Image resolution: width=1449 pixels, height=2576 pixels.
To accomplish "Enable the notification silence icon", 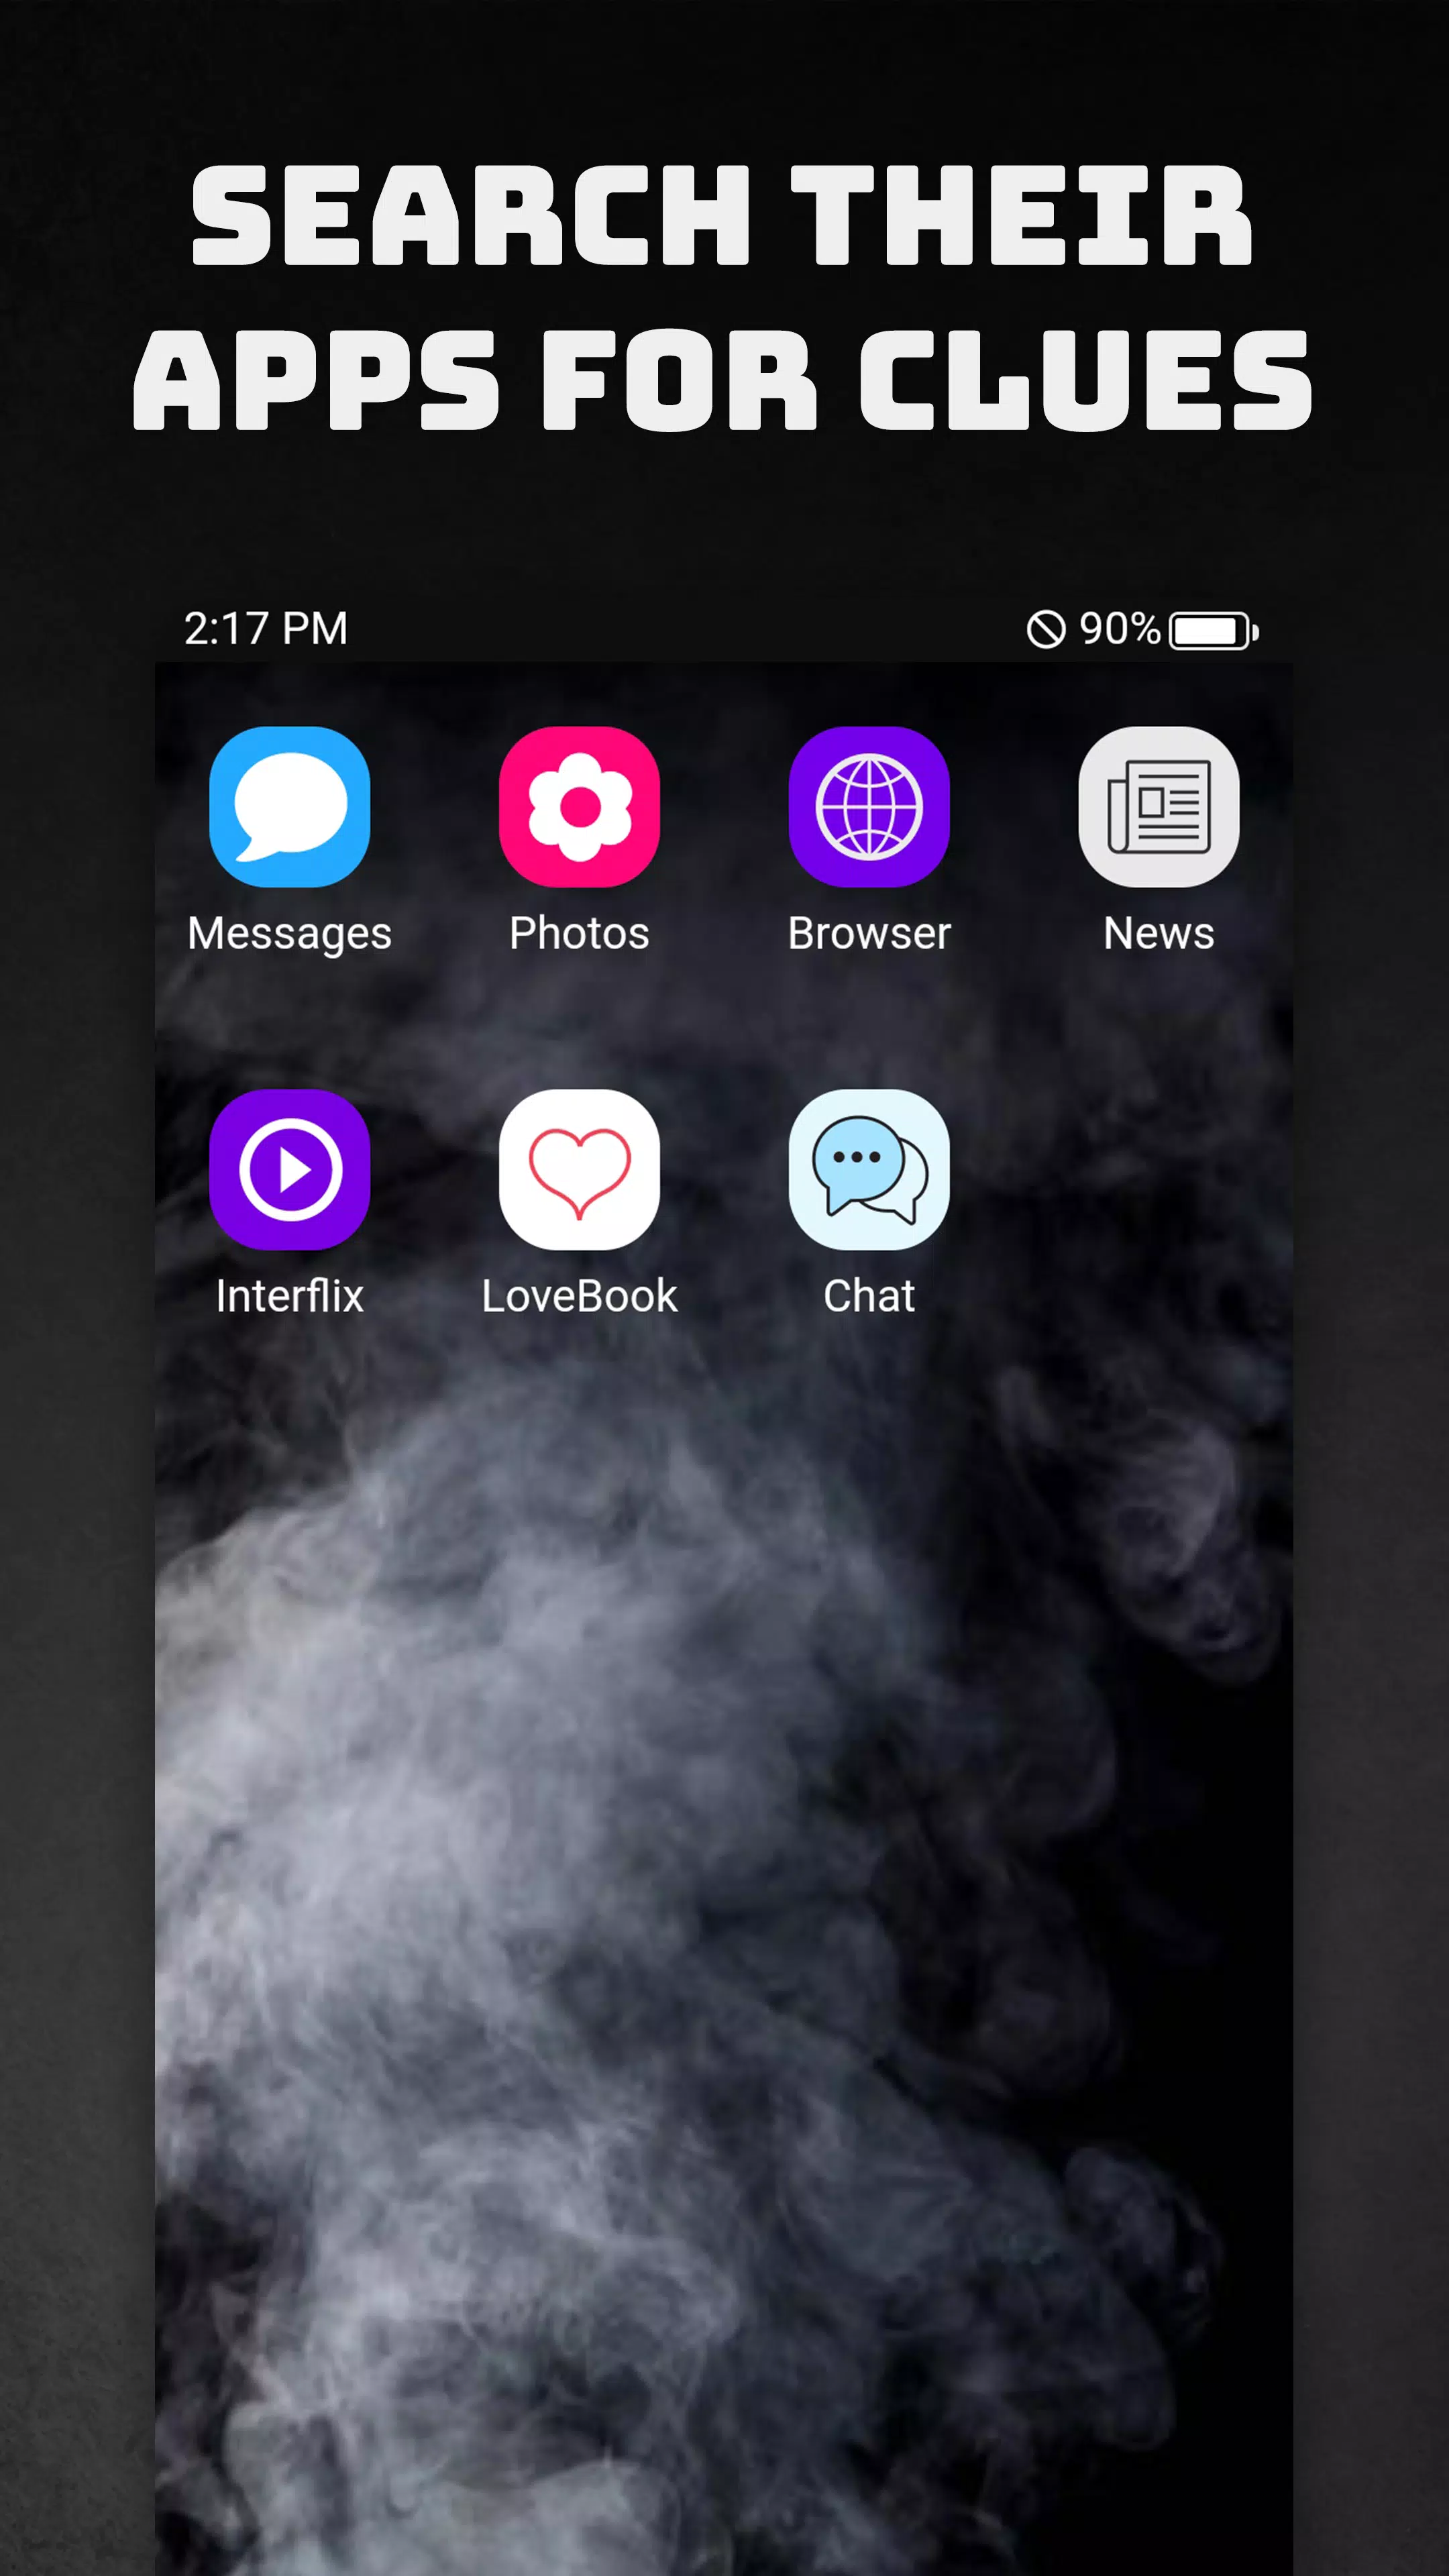I will point(1046,628).
